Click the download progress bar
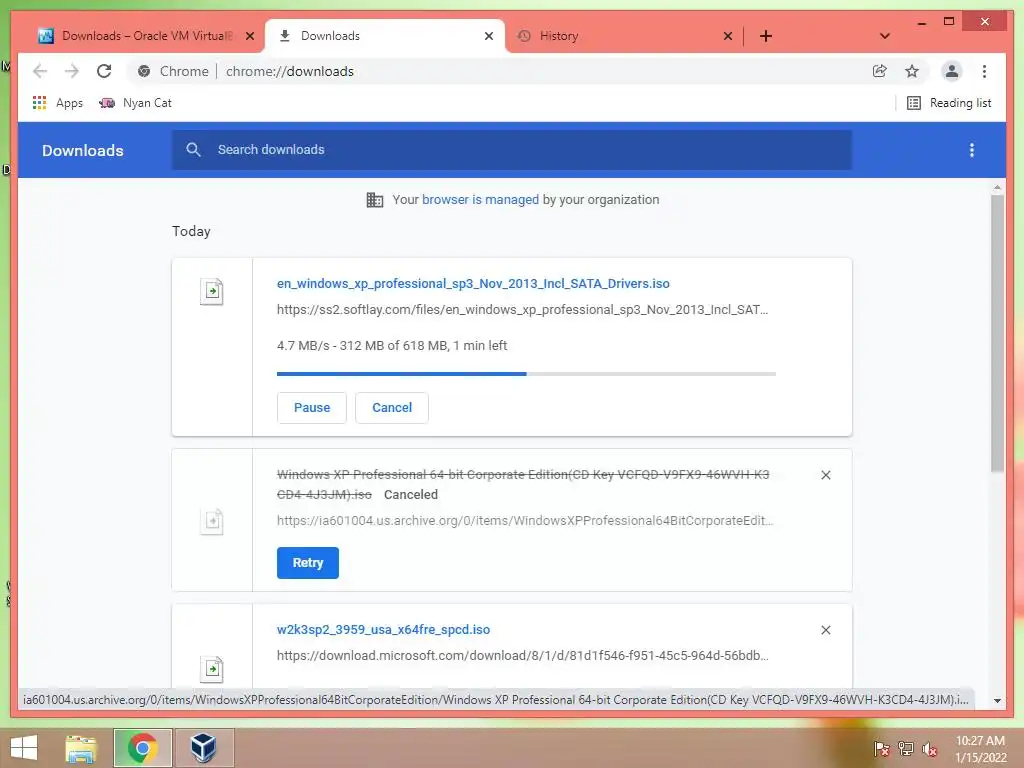The image size is (1024, 768). pyautogui.click(x=526, y=374)
